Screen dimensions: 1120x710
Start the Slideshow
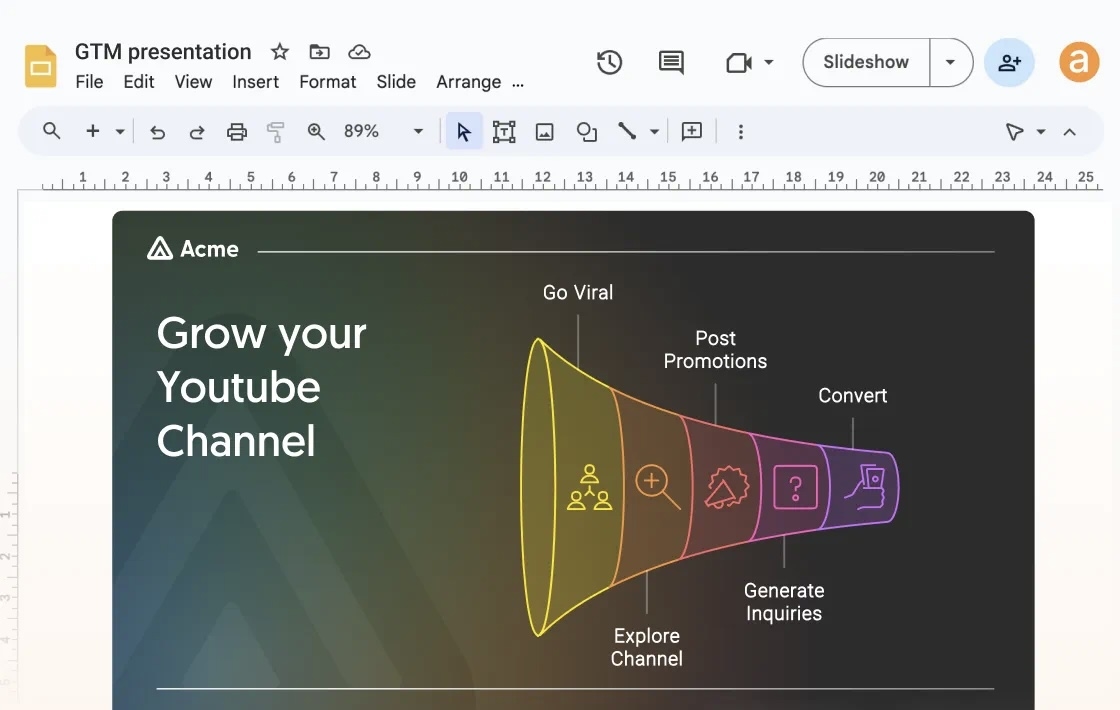tap(866, 62)
